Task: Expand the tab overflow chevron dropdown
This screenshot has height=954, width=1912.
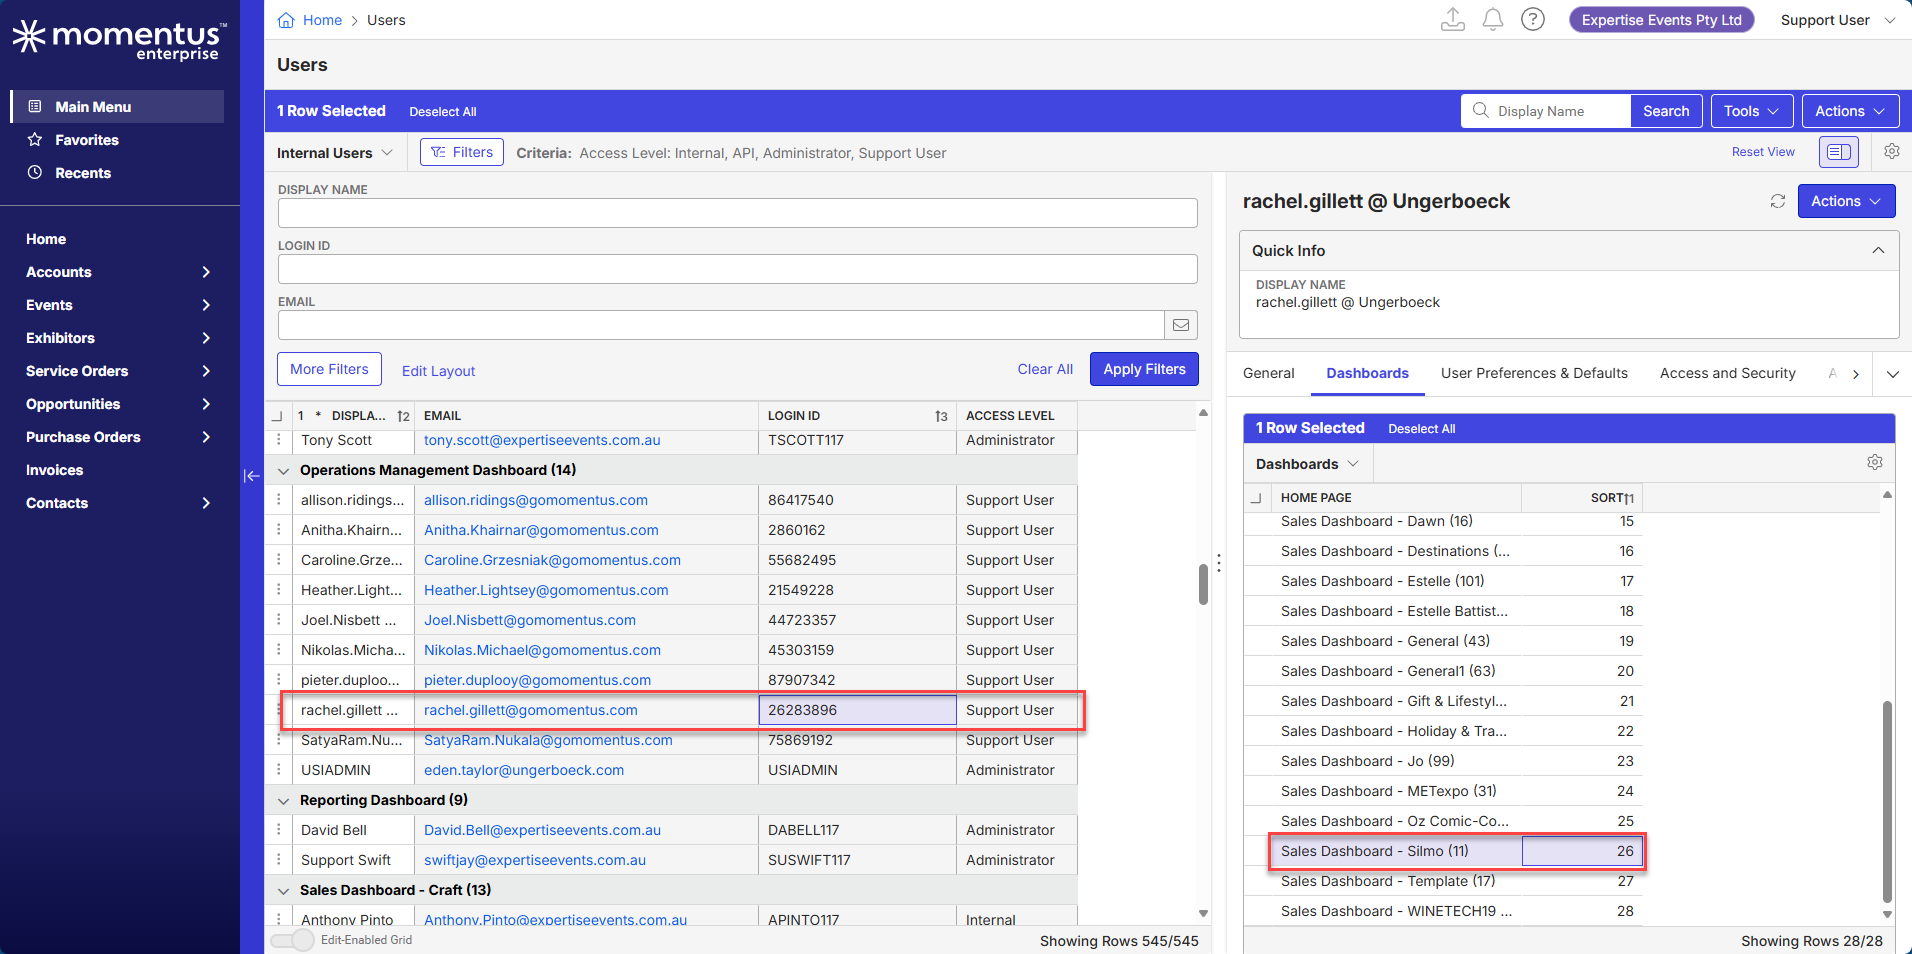Action: coord(1893,374)
